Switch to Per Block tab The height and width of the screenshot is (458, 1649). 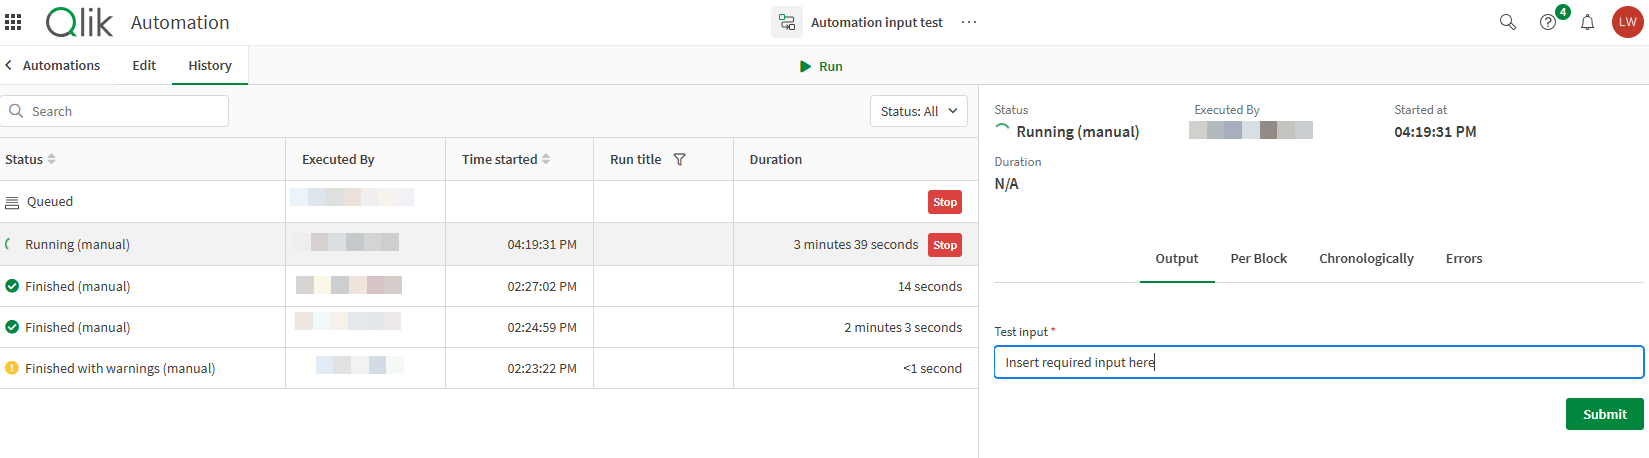(1259, 258)
